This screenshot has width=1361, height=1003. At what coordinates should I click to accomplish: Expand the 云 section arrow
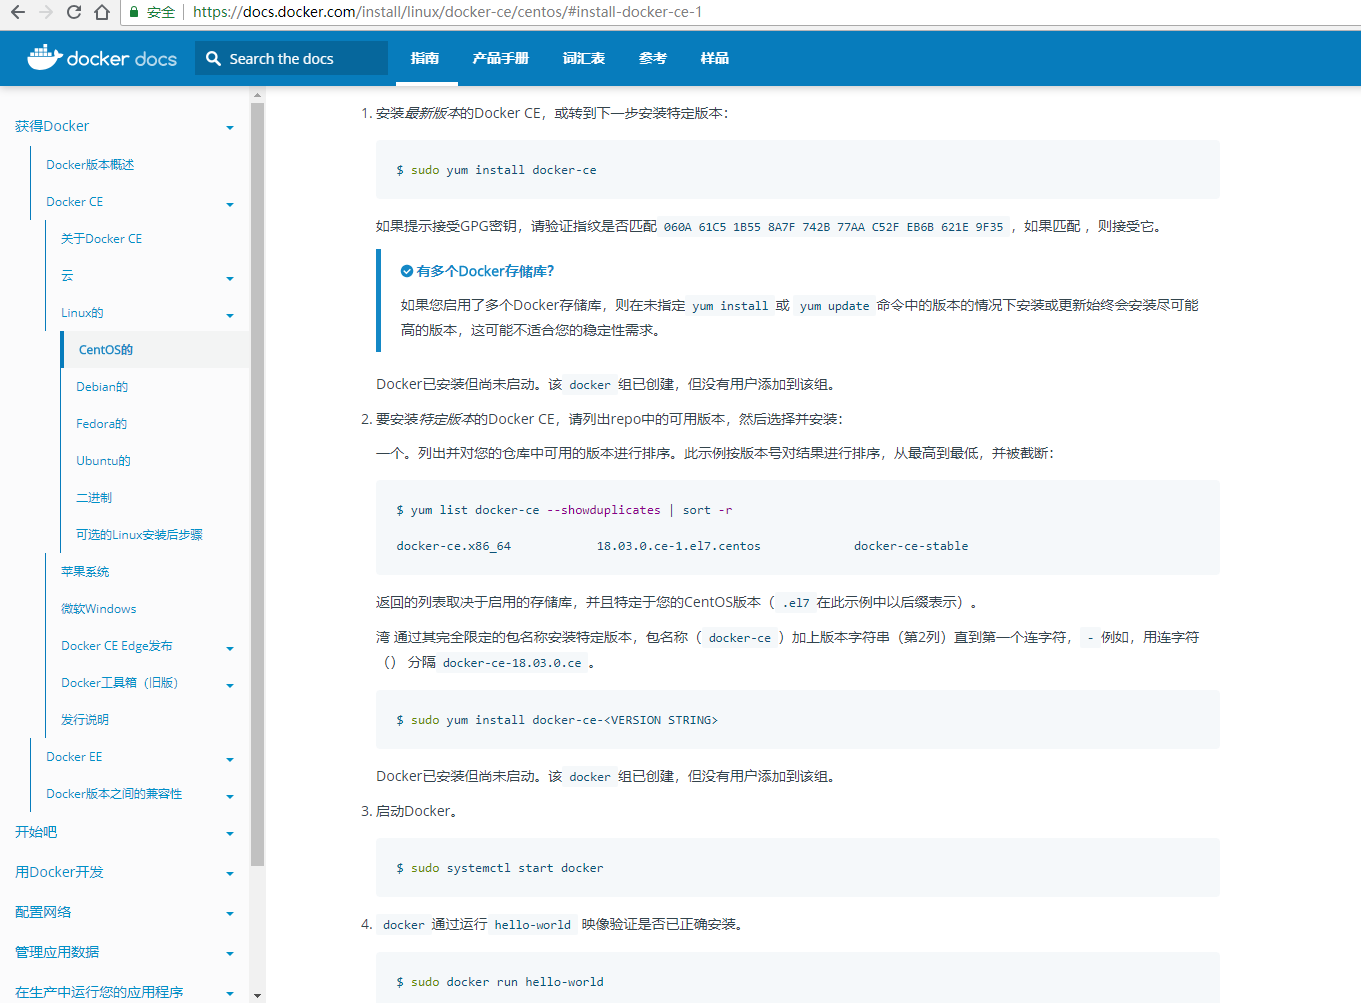pos(230,278)
